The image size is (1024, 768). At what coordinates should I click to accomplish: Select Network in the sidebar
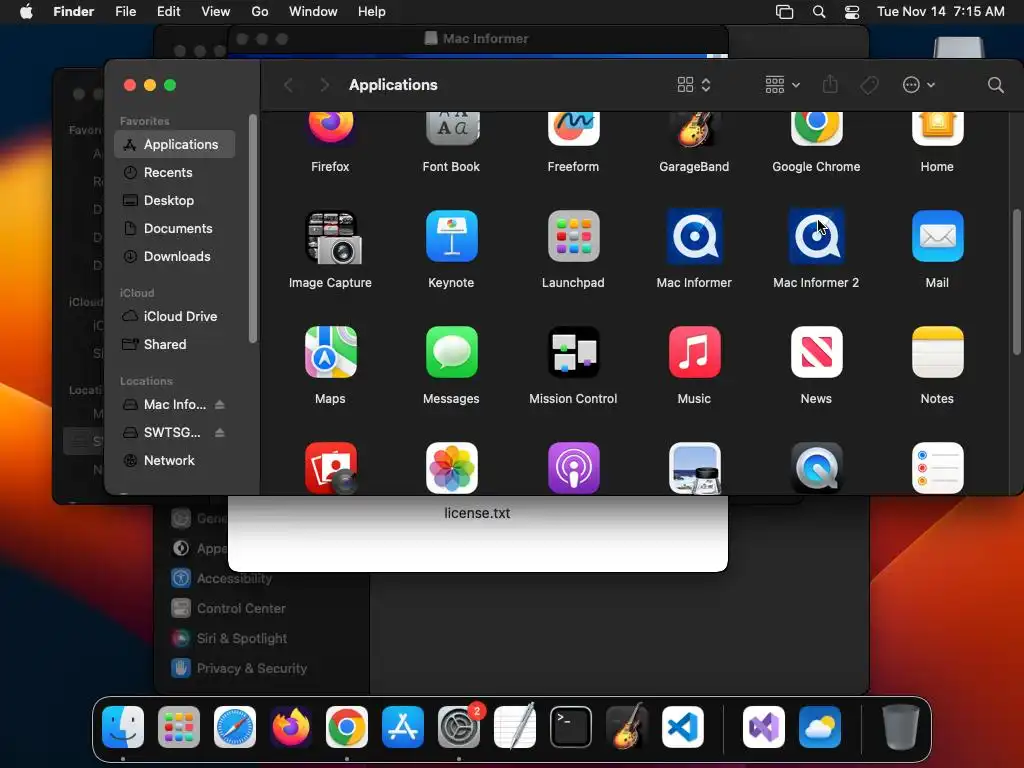(x=174, y=460)
